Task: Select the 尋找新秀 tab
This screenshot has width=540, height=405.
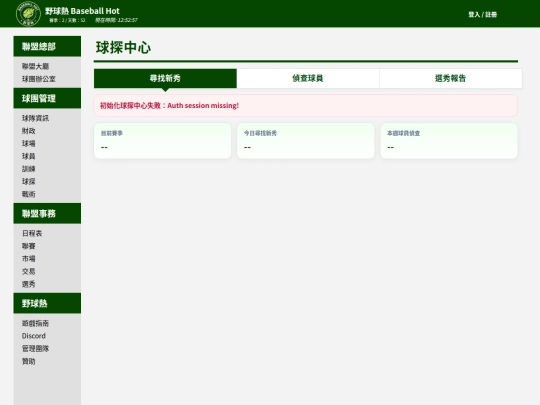Action: point(165,78)
